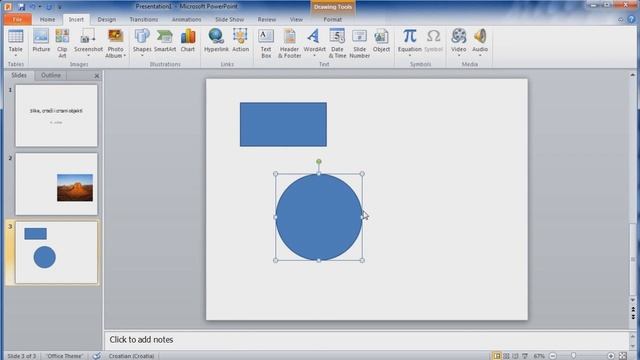This screenshot has width=640, height=360.
Task: Close the slides thumbnail pane
Action: (x=97, y=76)
